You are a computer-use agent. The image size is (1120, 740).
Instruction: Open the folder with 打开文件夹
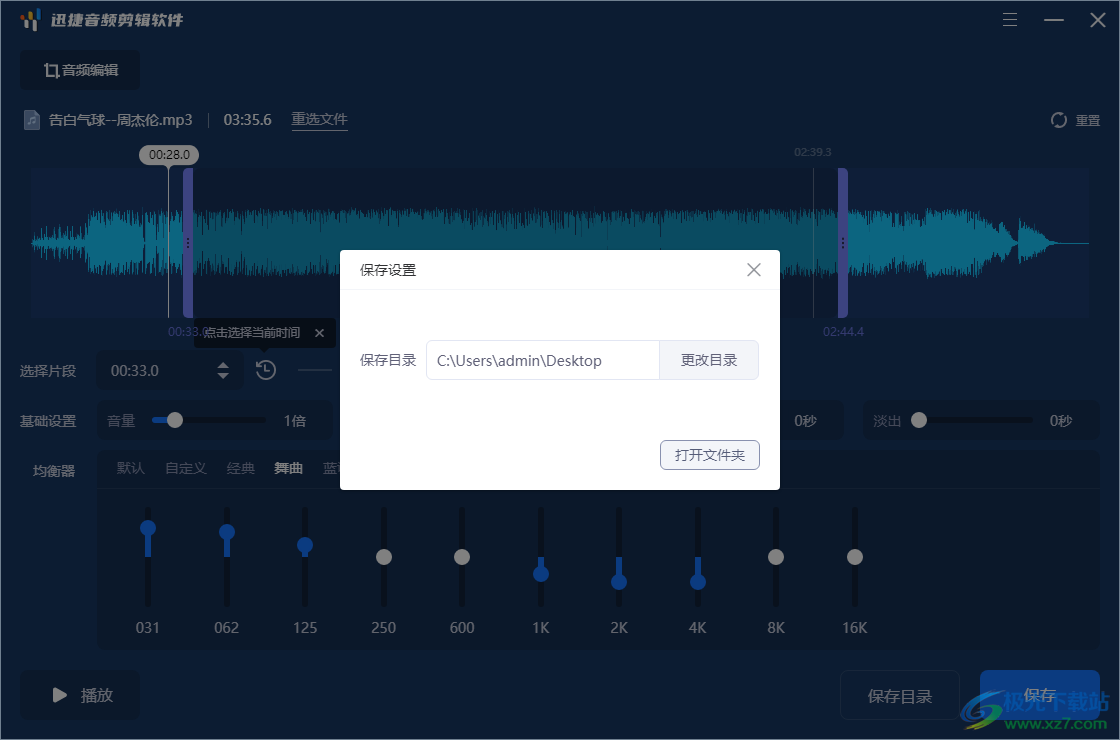[710, 454]
